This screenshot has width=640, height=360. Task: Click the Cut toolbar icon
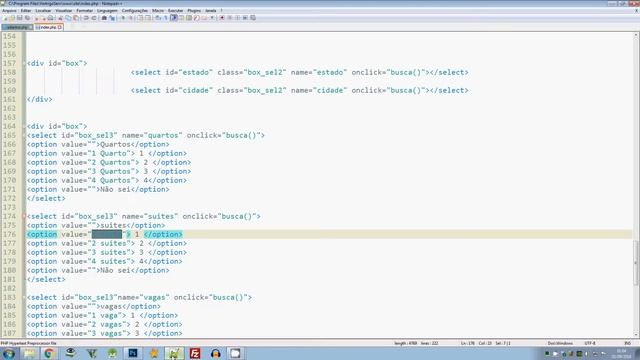60,18
